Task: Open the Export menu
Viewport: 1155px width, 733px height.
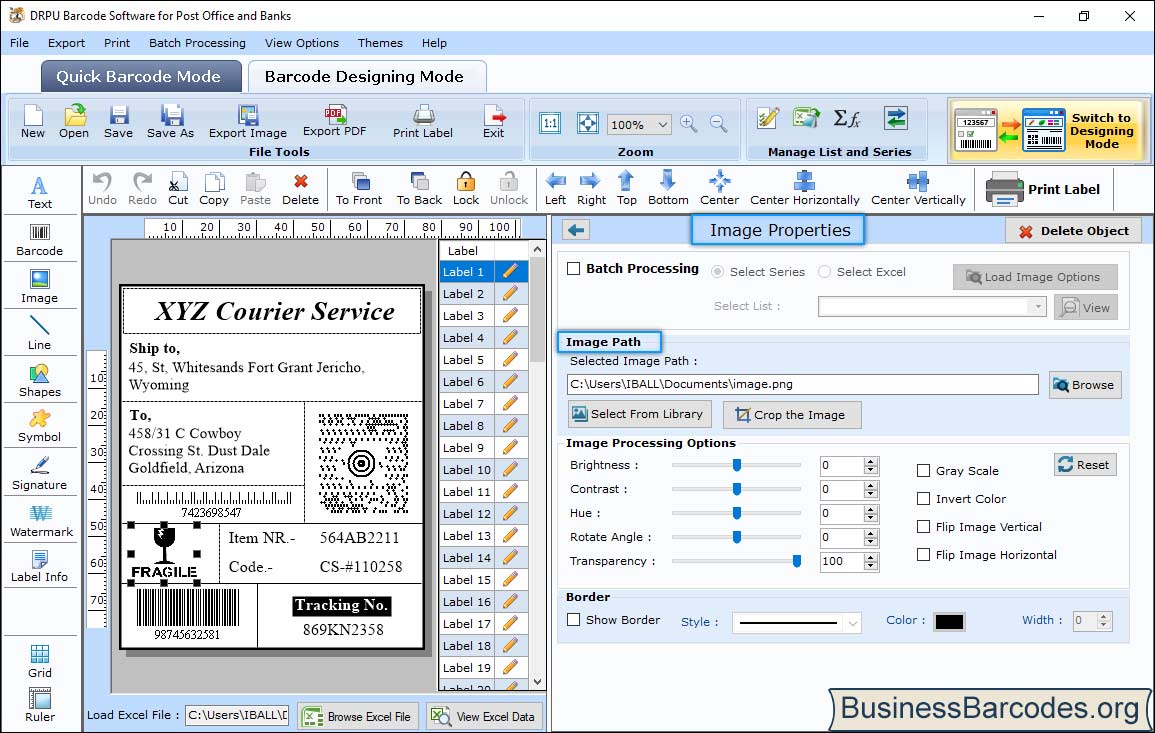Action: (x=66, y=43)
